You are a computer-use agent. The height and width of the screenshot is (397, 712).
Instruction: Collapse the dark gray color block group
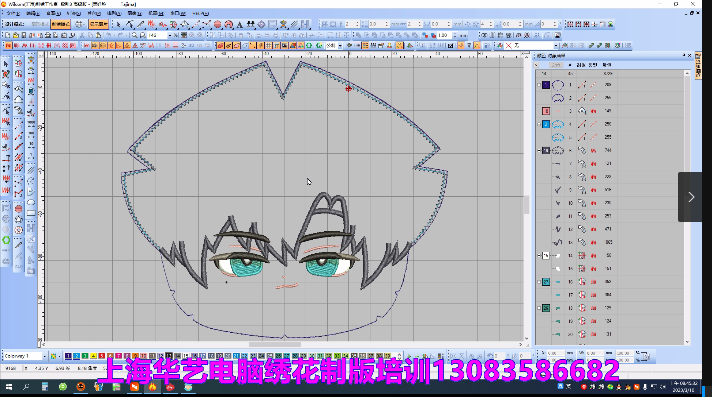539,150
